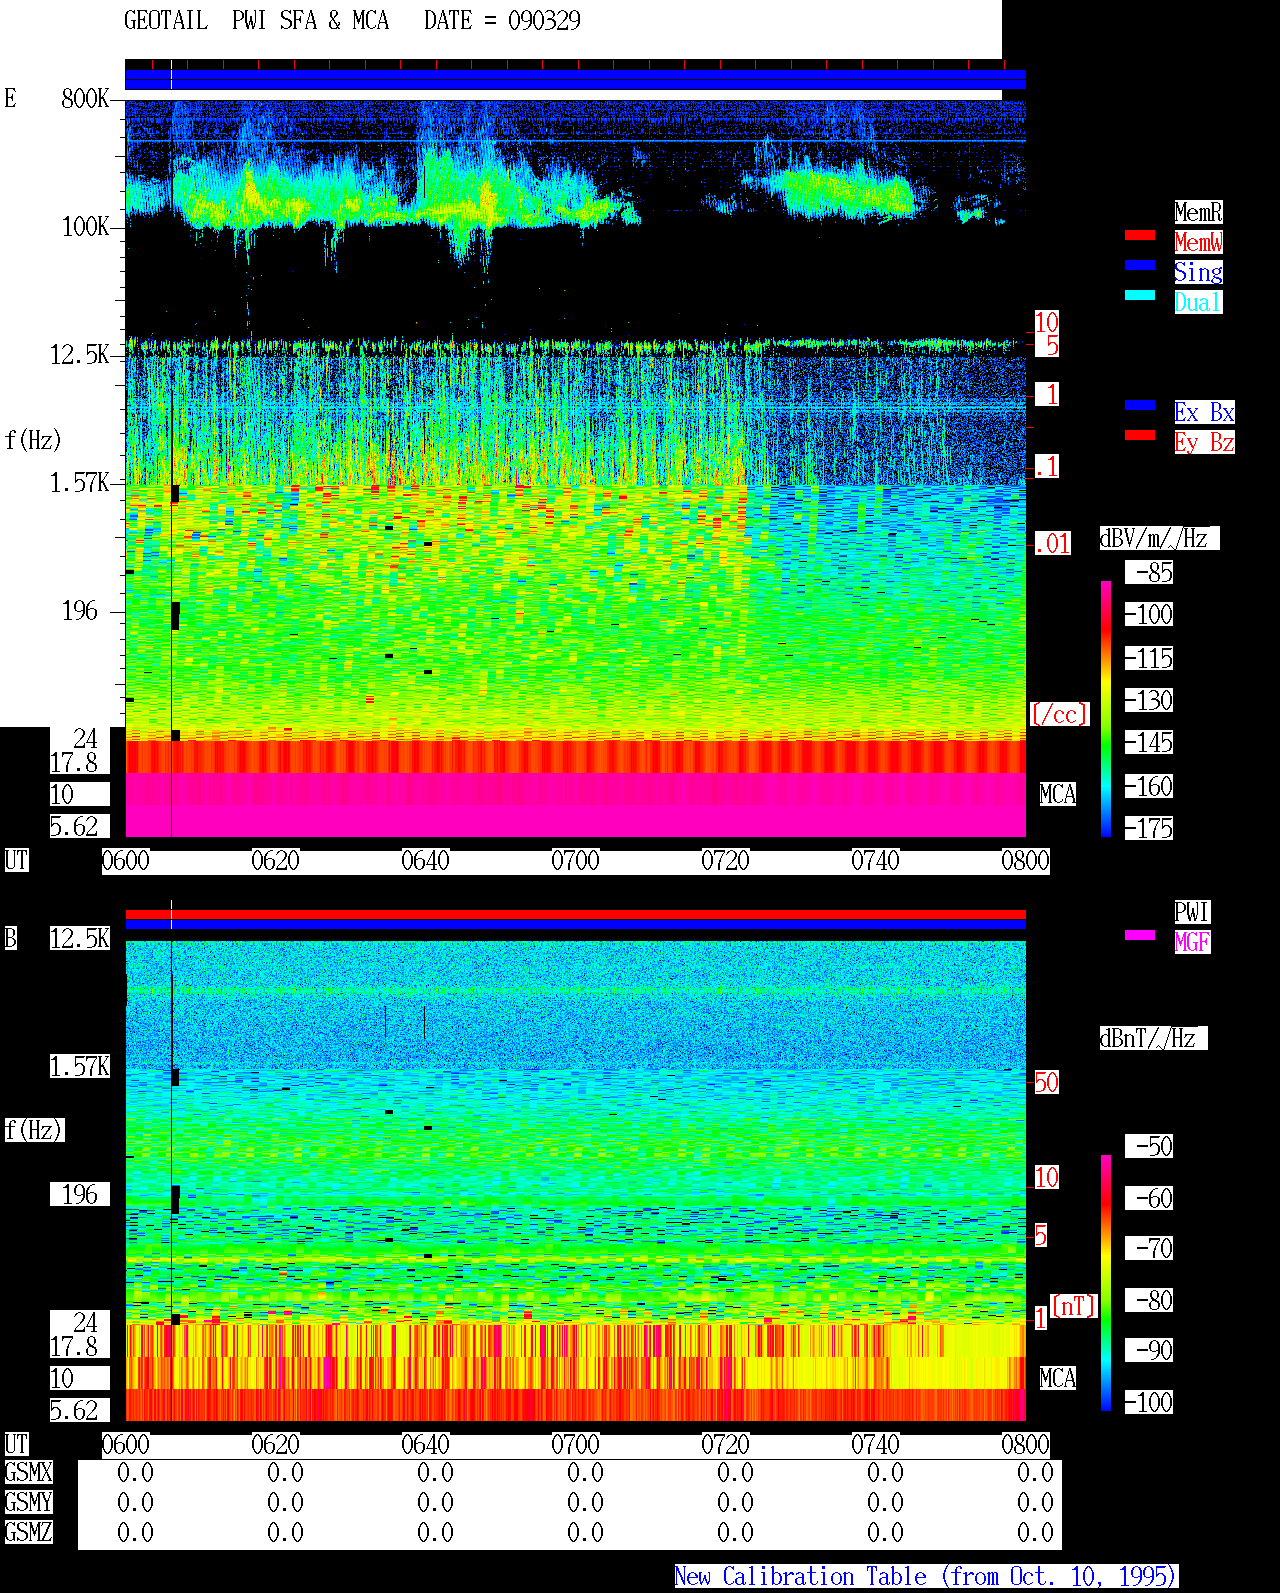This screenshot has height=1593, width=1280.
Task: Click the dBnT/√Hz color scale bar
Action: click(x=1106, y=1283)
